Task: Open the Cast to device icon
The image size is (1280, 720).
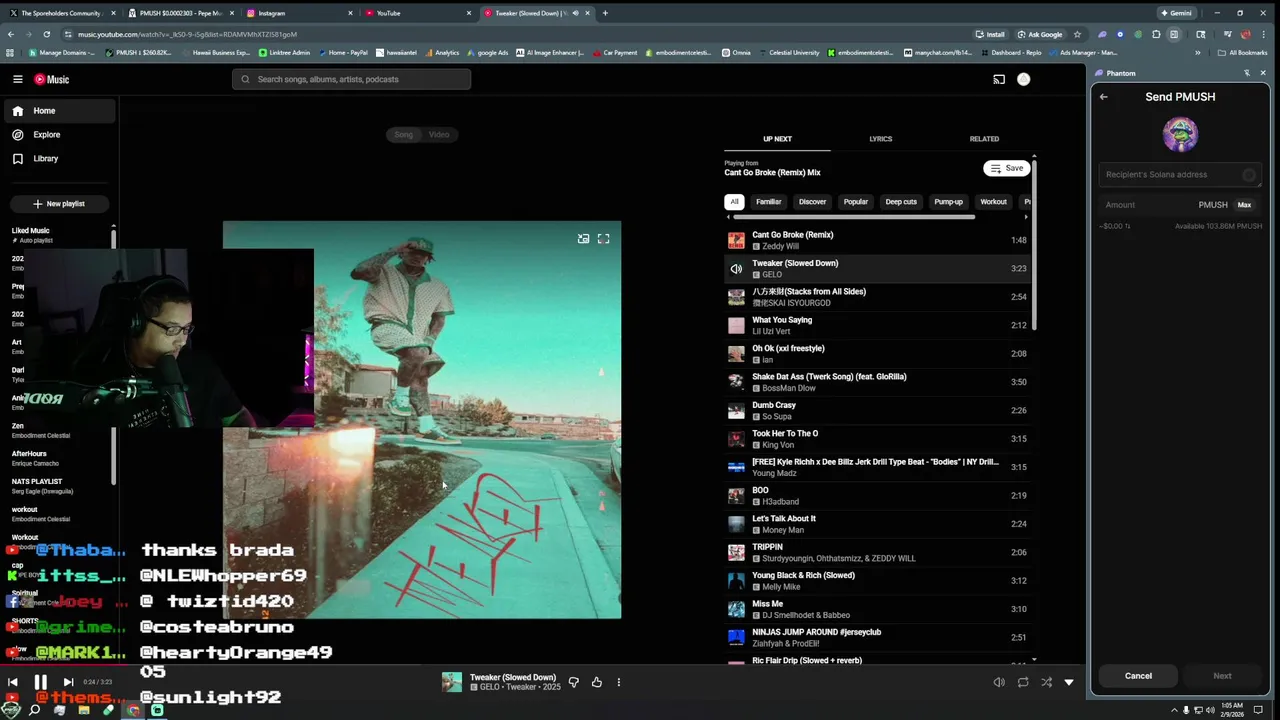Action: pyautogui.click(x=998, y=79)
